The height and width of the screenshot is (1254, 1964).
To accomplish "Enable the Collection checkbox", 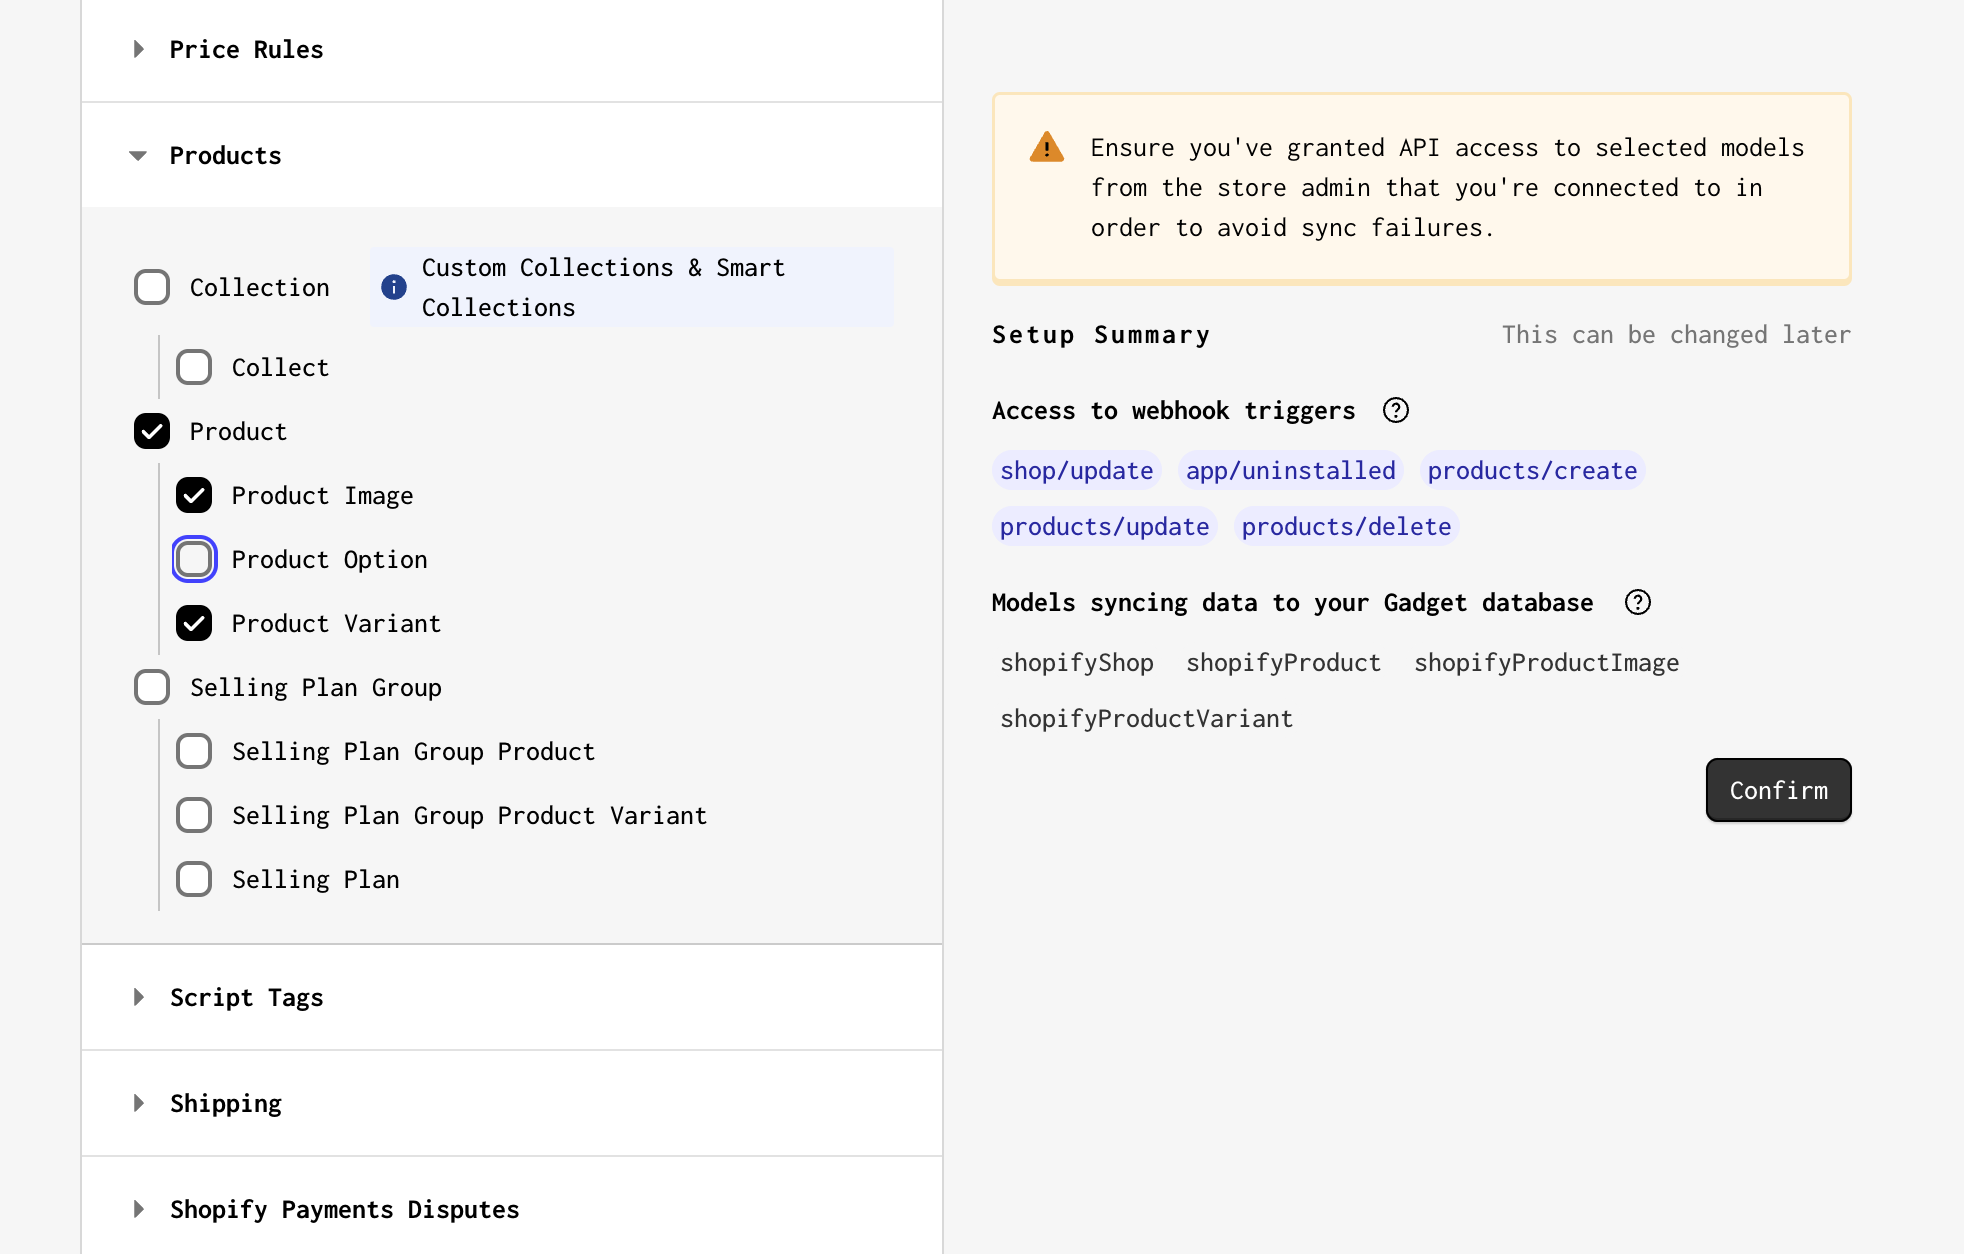I will [152, 287].
